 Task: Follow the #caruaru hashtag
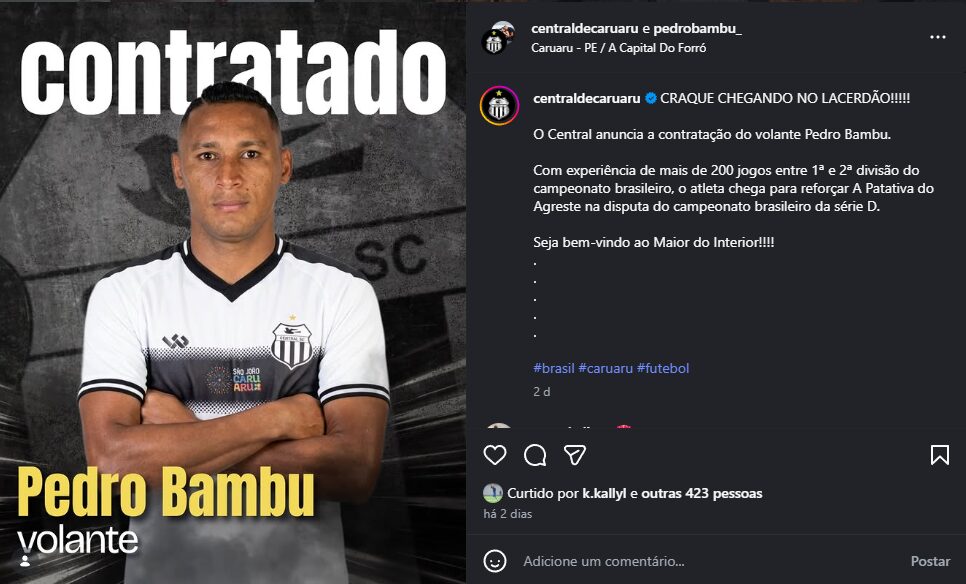[606, 368]
